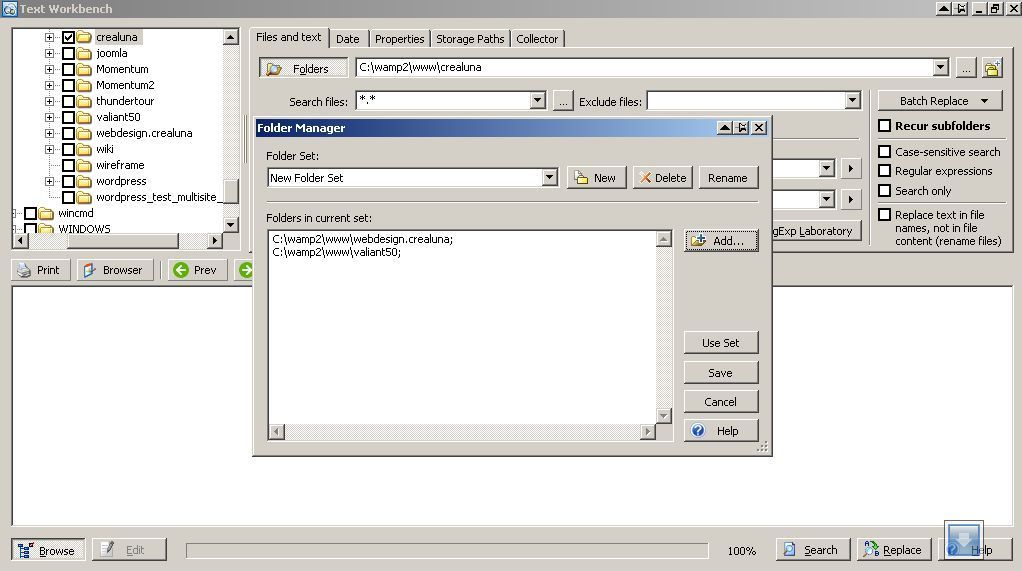This screenshot has width=1022, height=571.
Task: Tick the Search only checkbox
Action: pyautogui.click(x=884, y=191)
